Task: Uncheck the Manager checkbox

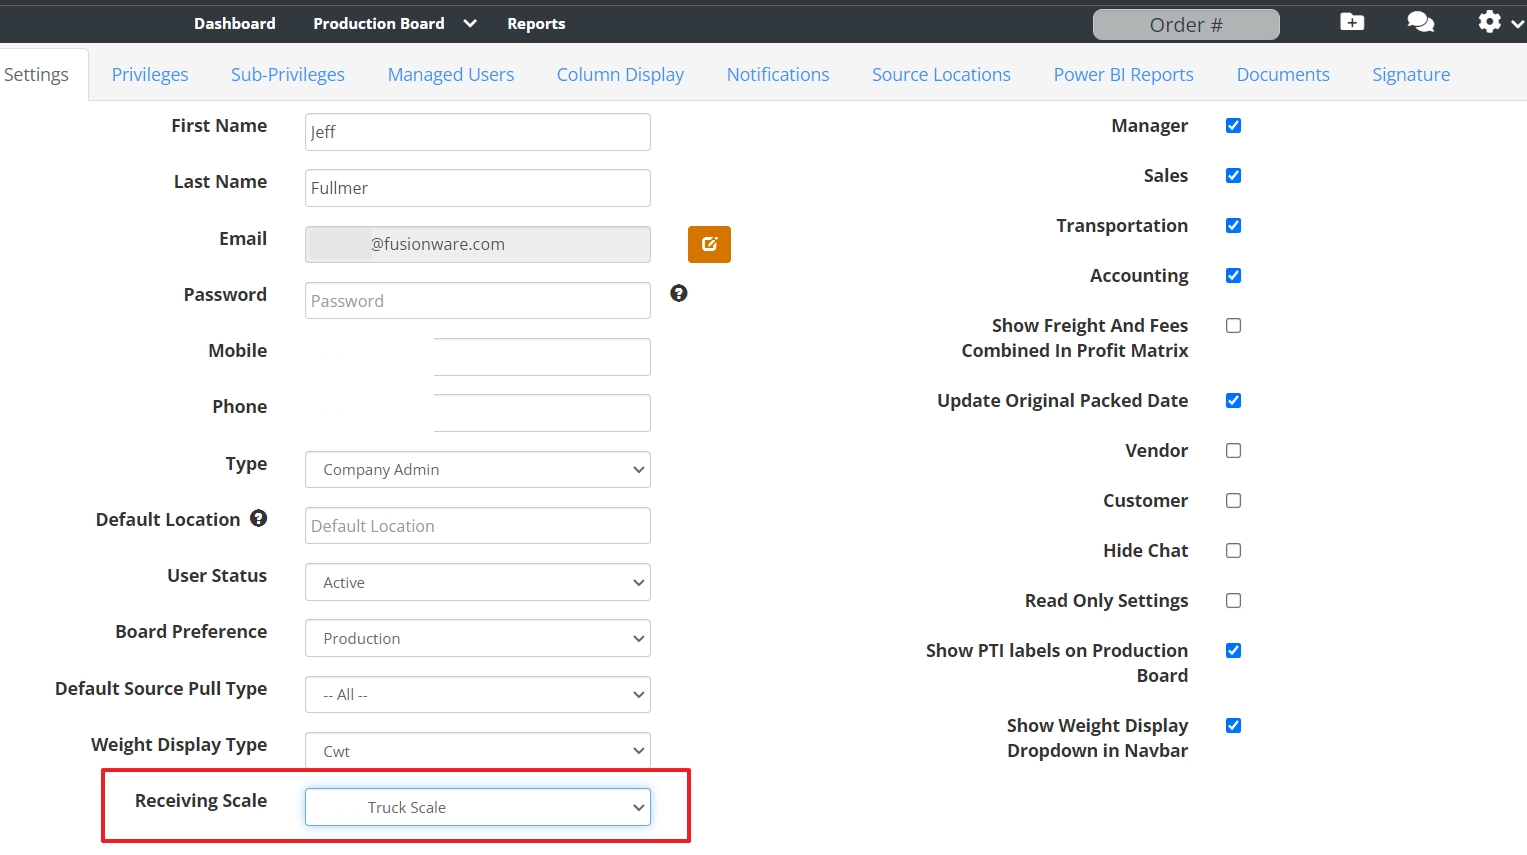Action: [1233, 126]
